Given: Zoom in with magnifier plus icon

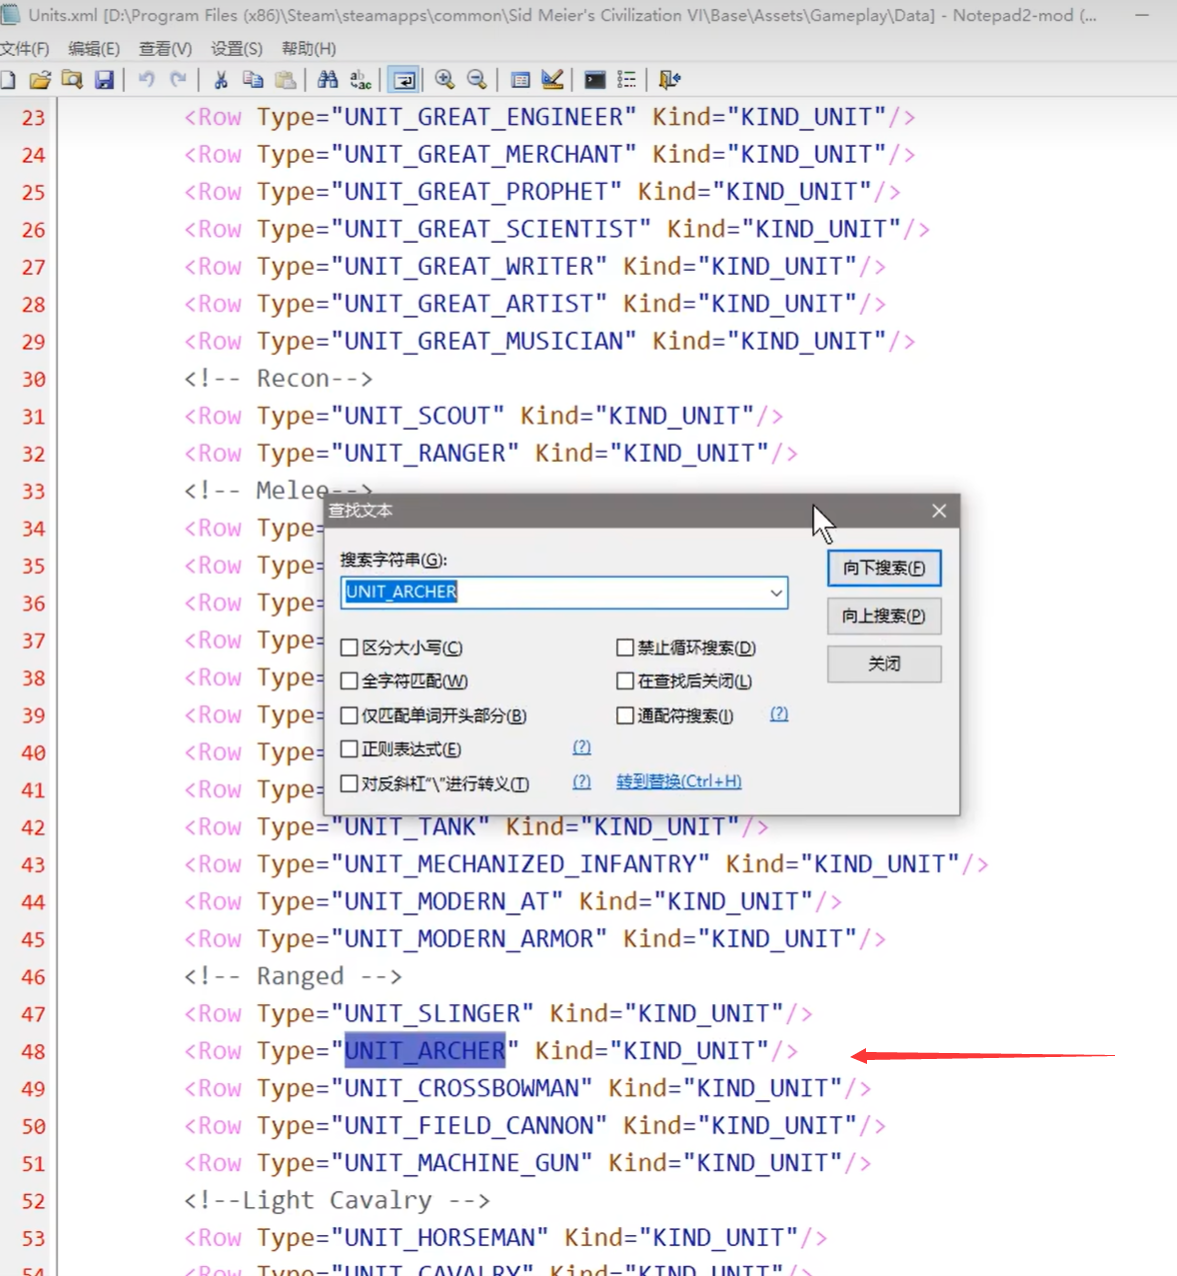Looking at the screenshot, I should (445, 80).
